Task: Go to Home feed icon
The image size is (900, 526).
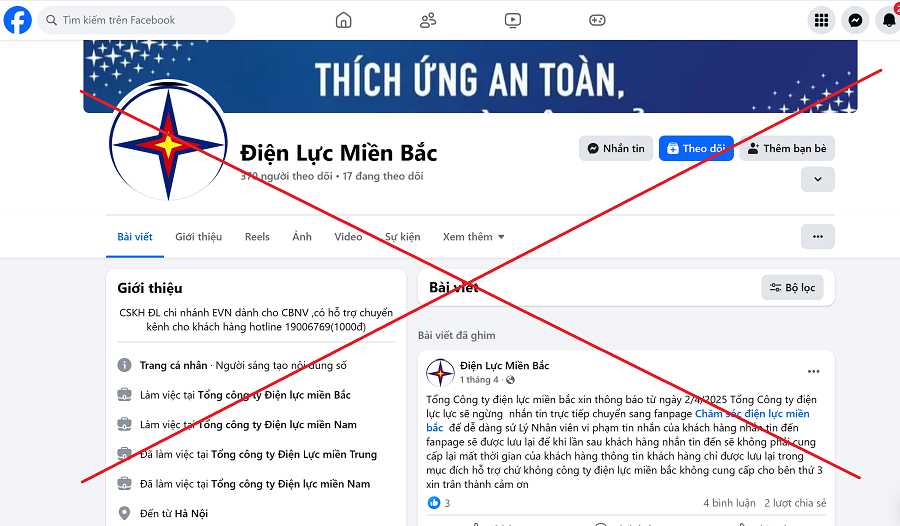Action: [343, 20]
